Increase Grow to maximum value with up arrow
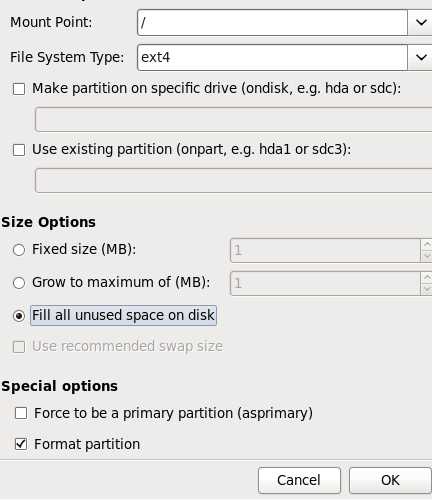 pyautogui.click(x=427, y=277)
